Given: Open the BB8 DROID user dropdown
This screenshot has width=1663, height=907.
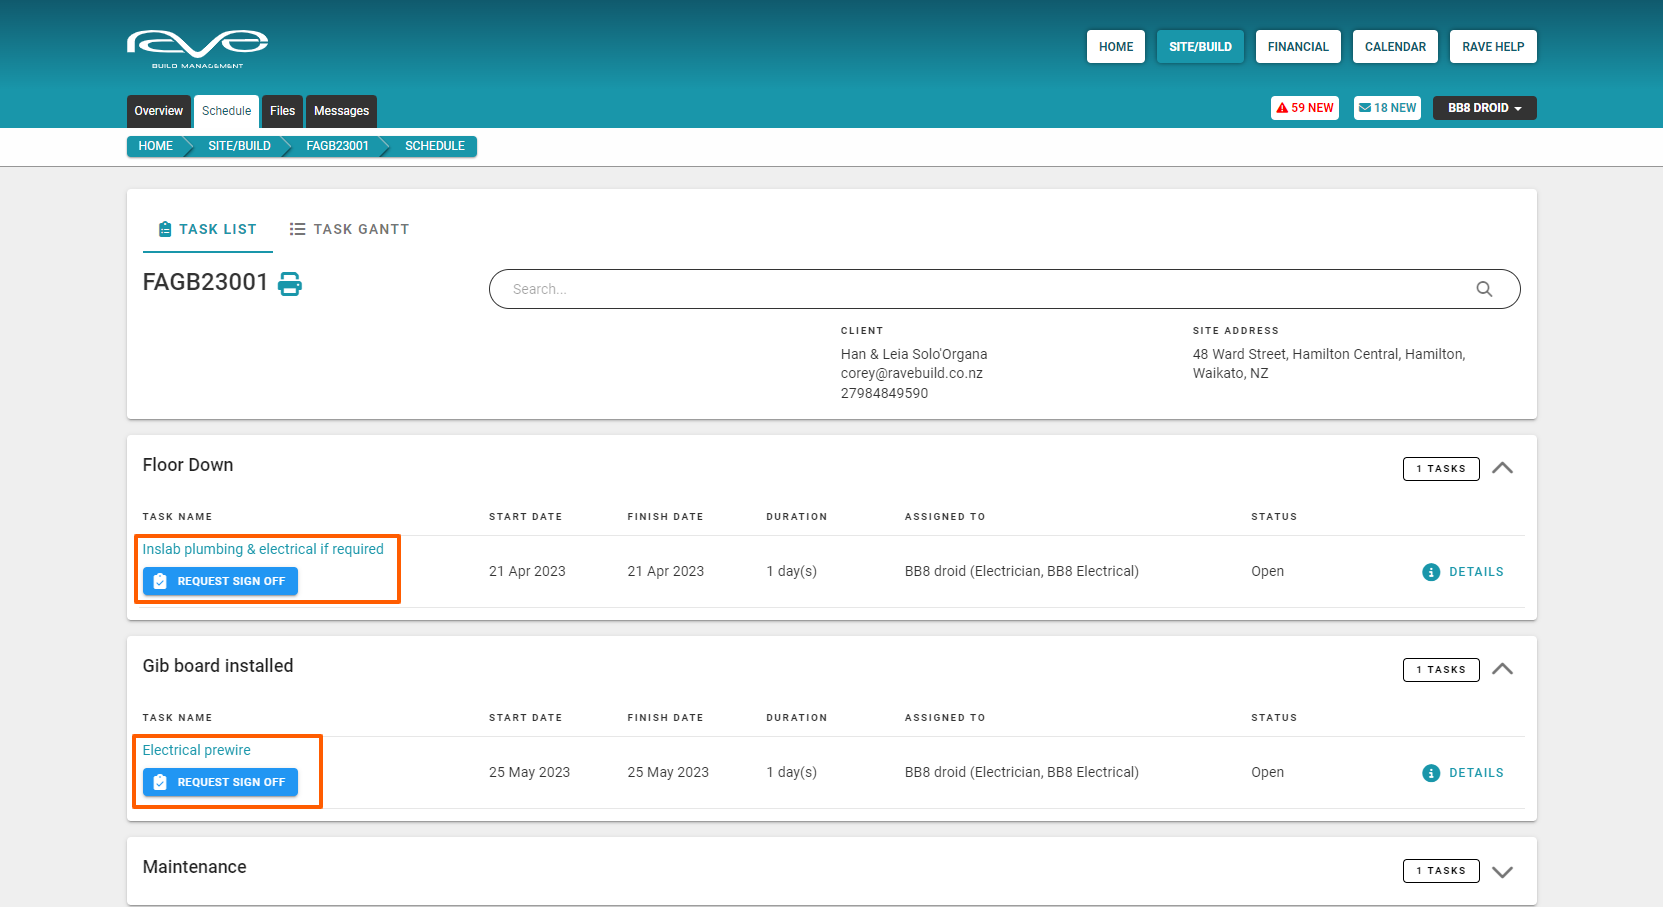Looking at the screenshot, I should [1484, 108].
